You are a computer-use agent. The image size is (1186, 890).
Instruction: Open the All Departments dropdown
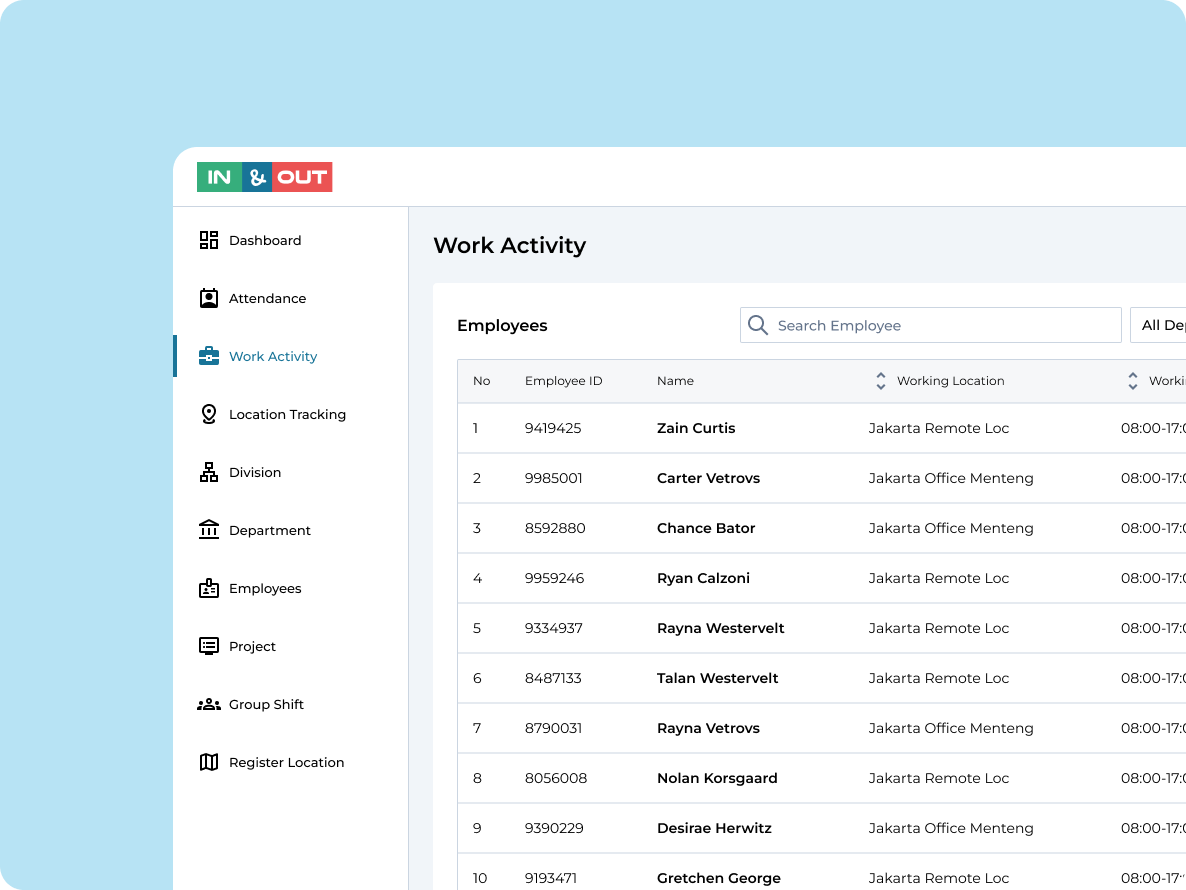pos(1160,325)
